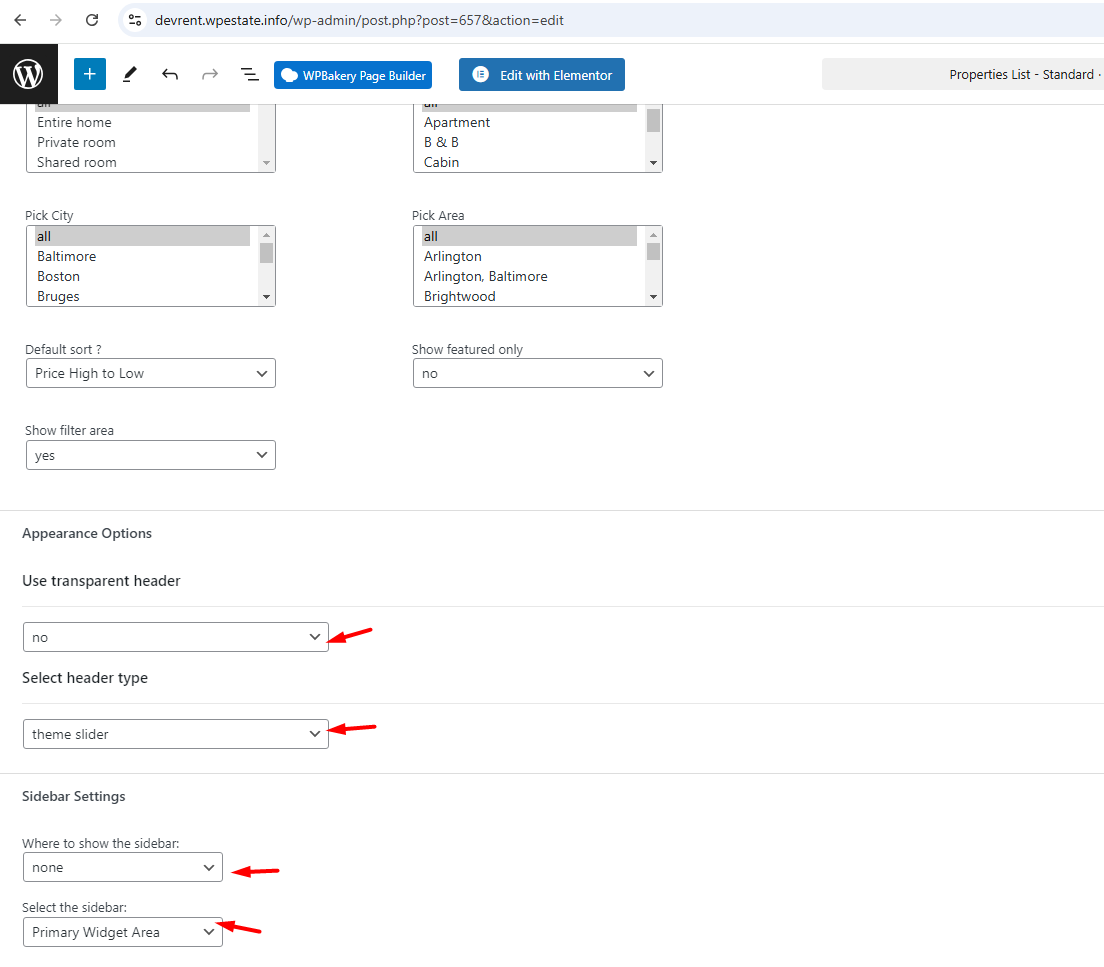Select Baltimore in Pick City list
1104x967 pixels.
pyautogui.click(x=67, y=256)
